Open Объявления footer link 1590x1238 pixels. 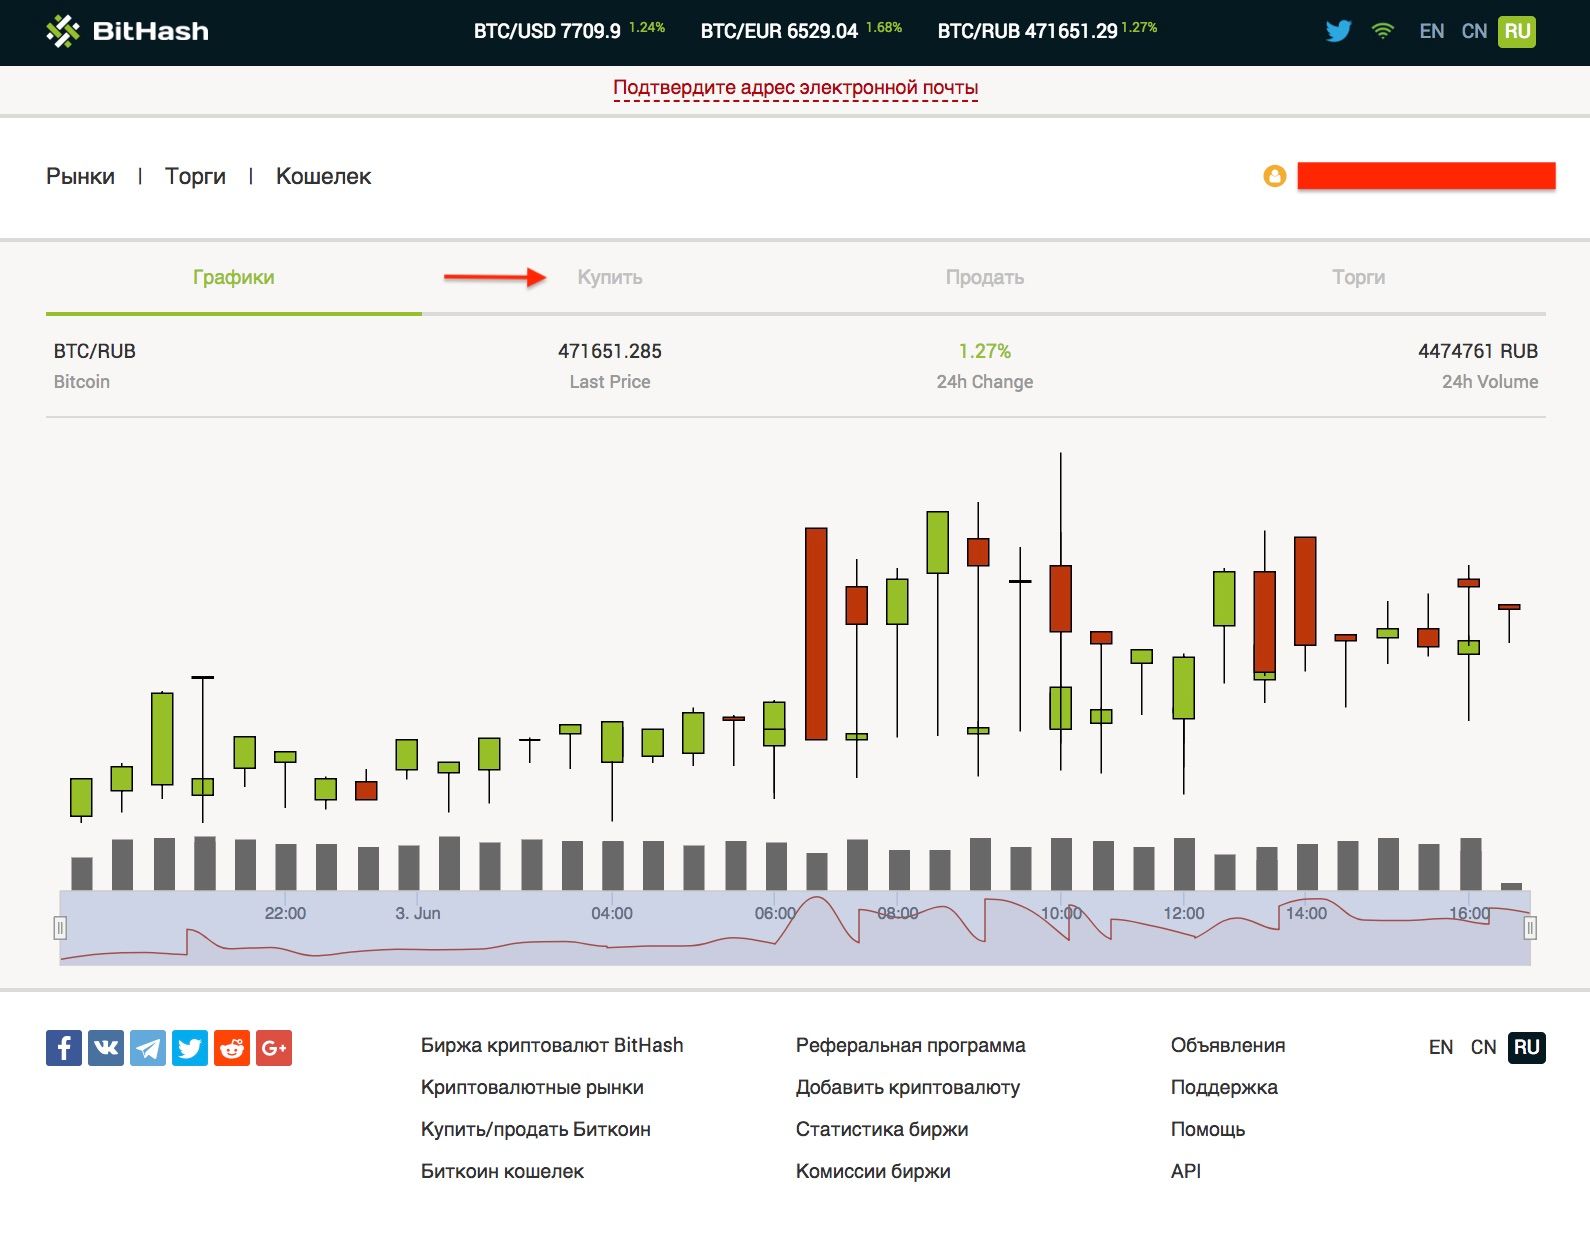1228,1045
